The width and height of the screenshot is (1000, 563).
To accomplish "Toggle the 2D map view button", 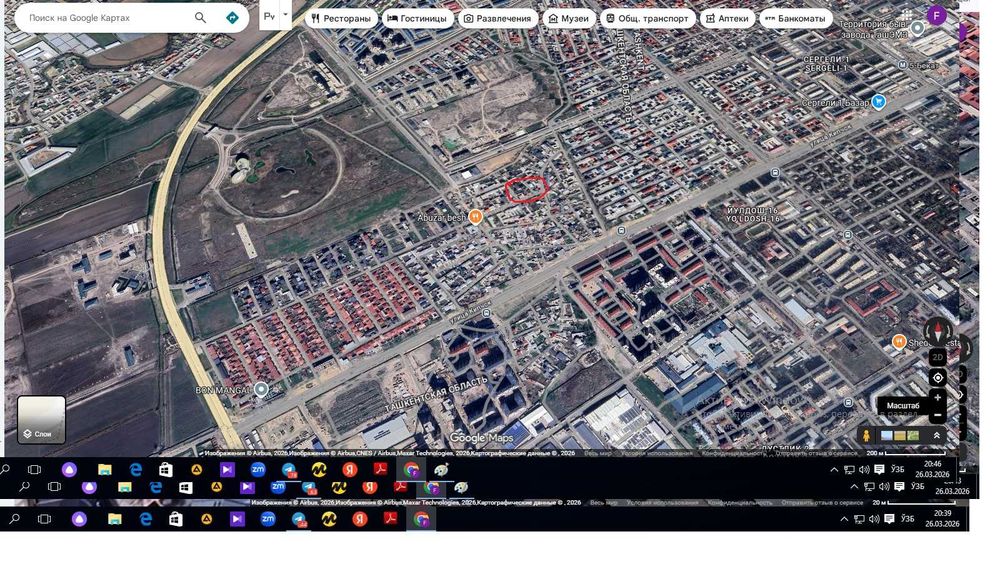I will coord(938,357).
